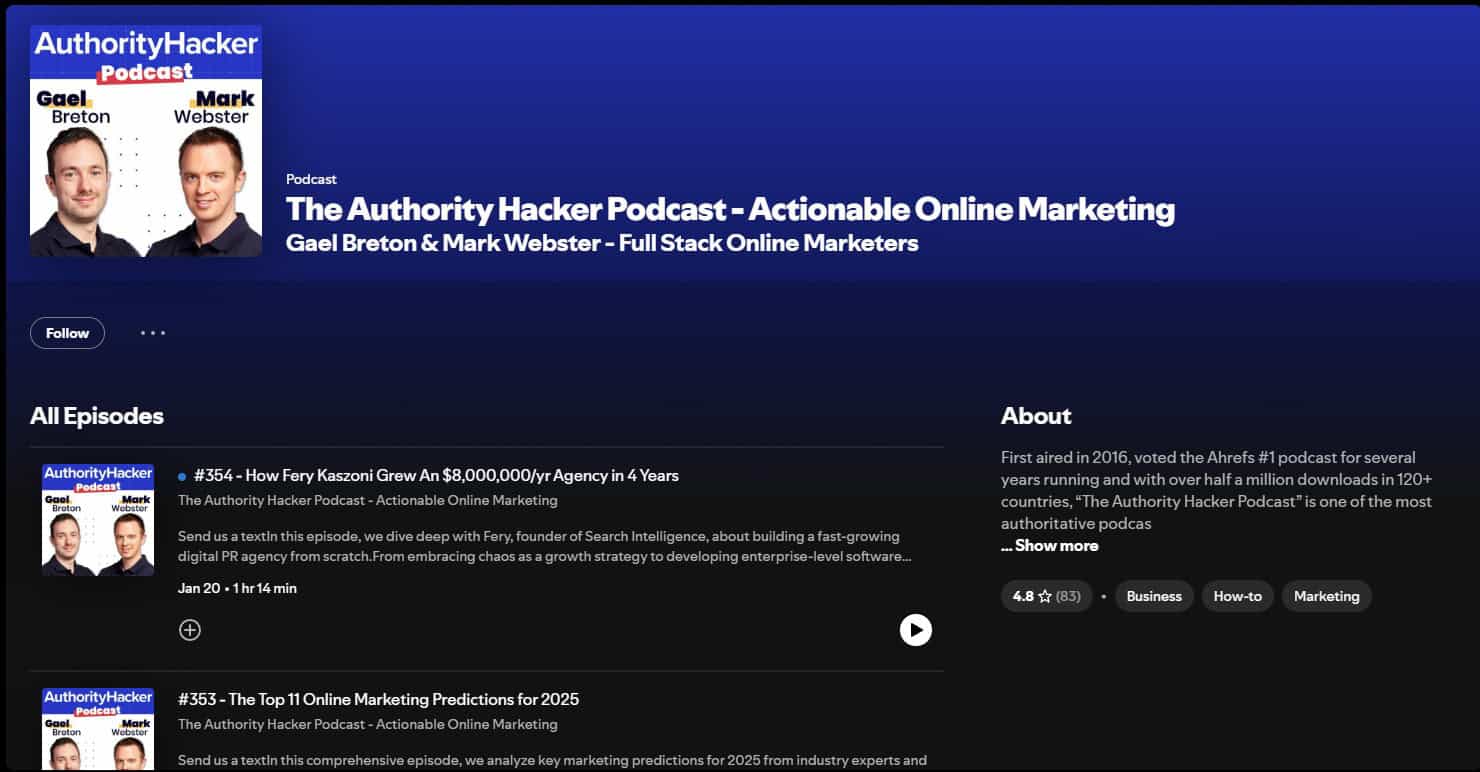Click the 'Jan 20 • 1 hr 14 min' text
Image resolution: width=1480 pixels, height=772 pixels.
click(237, 588)
